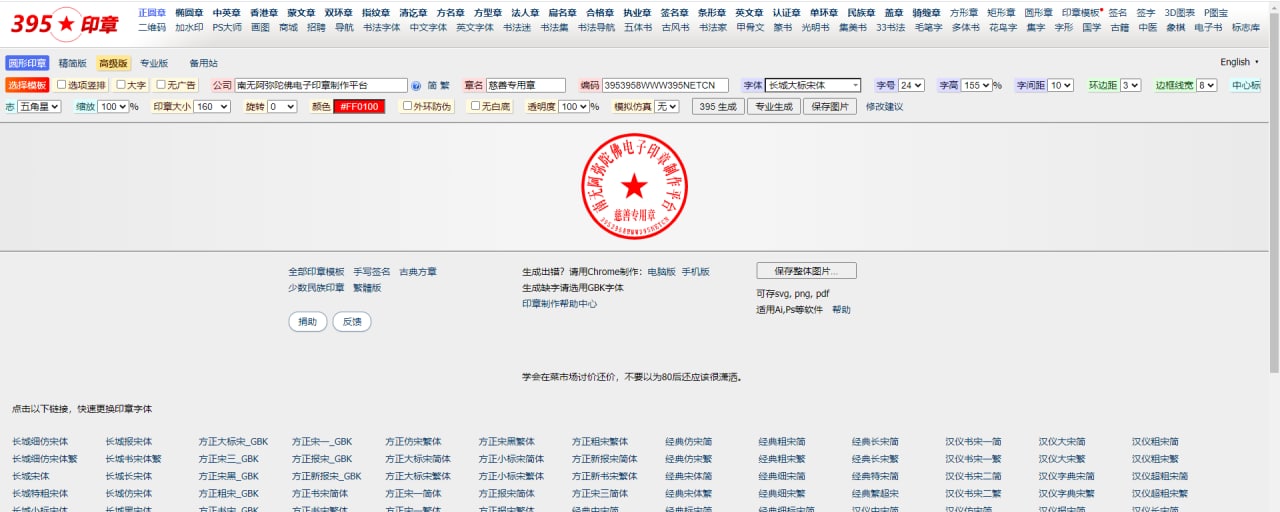1280x512 pixels.
Task: Switch to the 高级版 tab
Action: [x=113, y=63]
